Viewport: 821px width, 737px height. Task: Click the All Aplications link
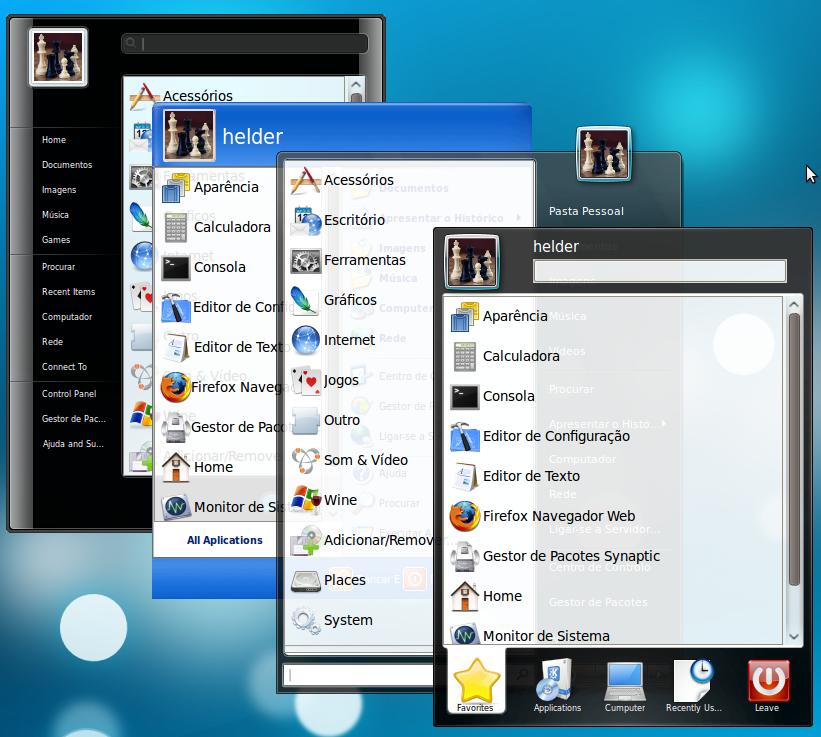(222, 540)
